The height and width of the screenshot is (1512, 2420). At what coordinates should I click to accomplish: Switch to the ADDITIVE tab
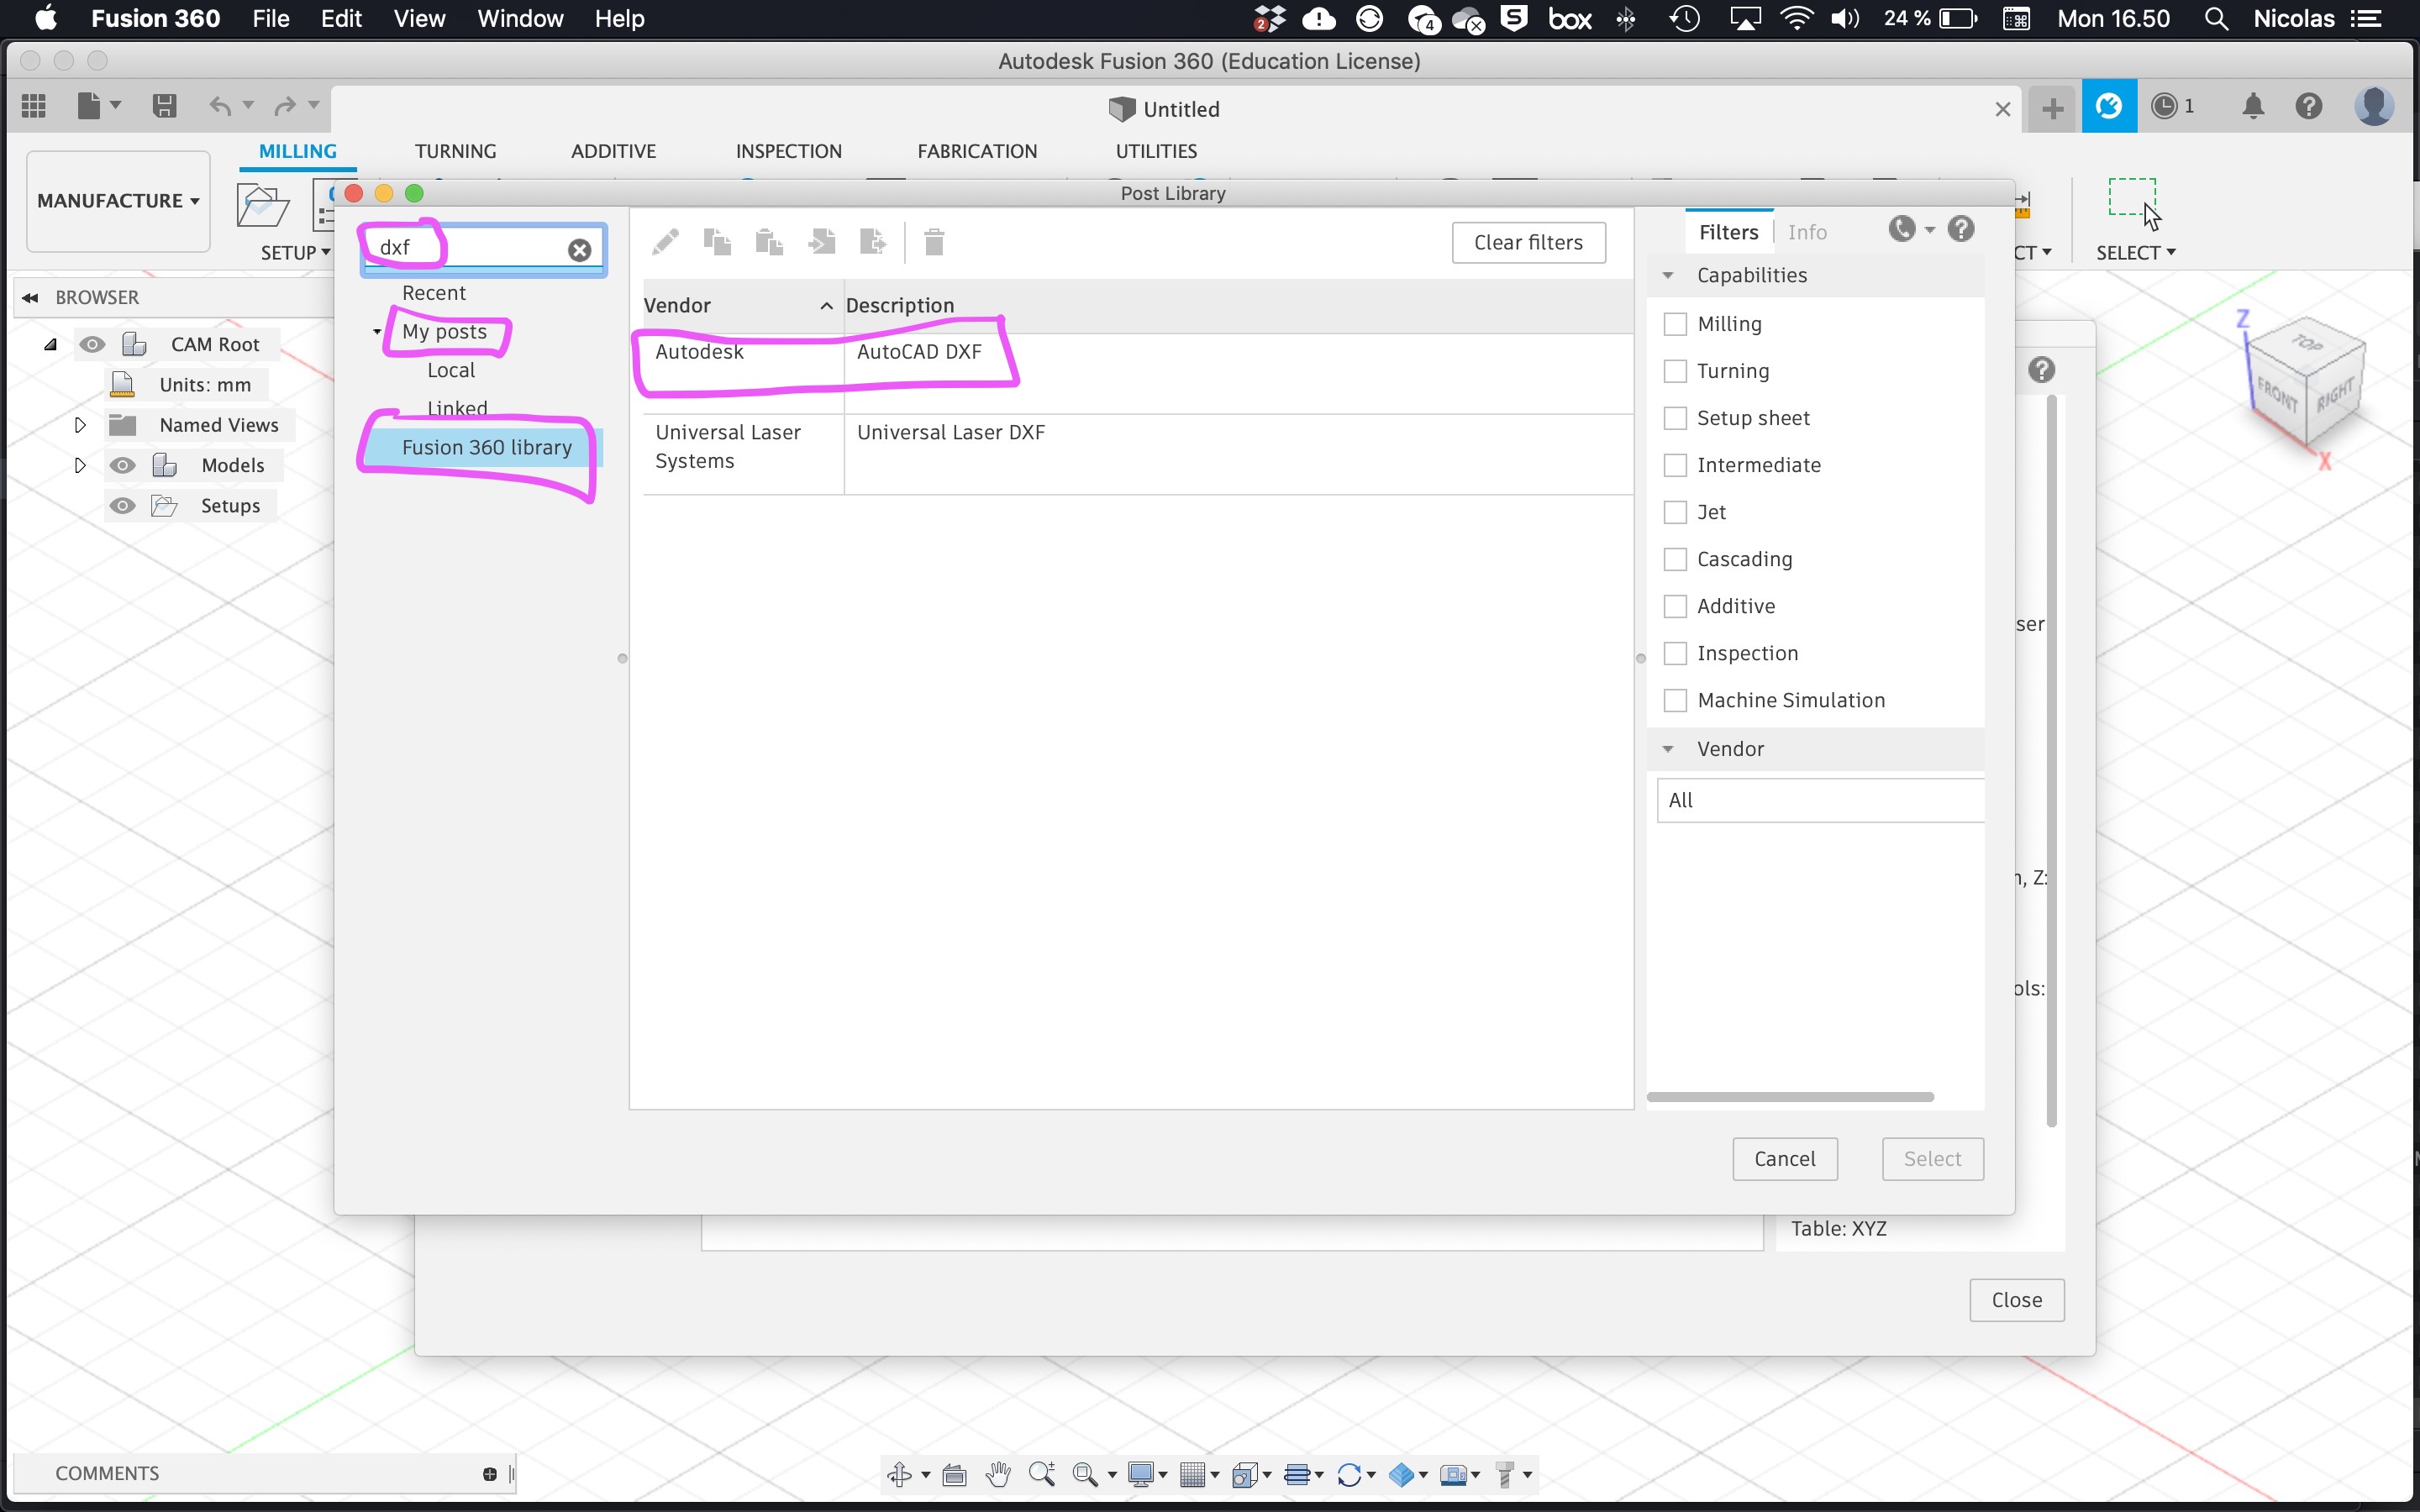coord(613,151)
